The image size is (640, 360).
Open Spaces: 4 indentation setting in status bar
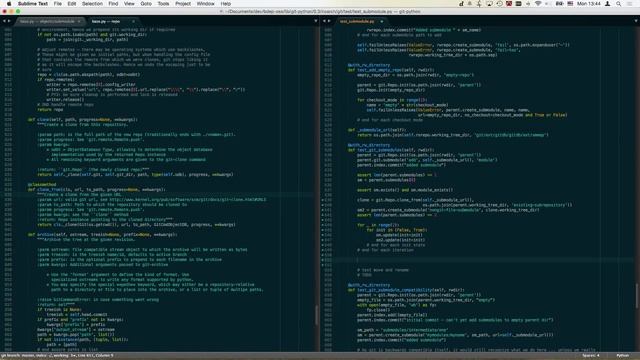tap(591, 356)
